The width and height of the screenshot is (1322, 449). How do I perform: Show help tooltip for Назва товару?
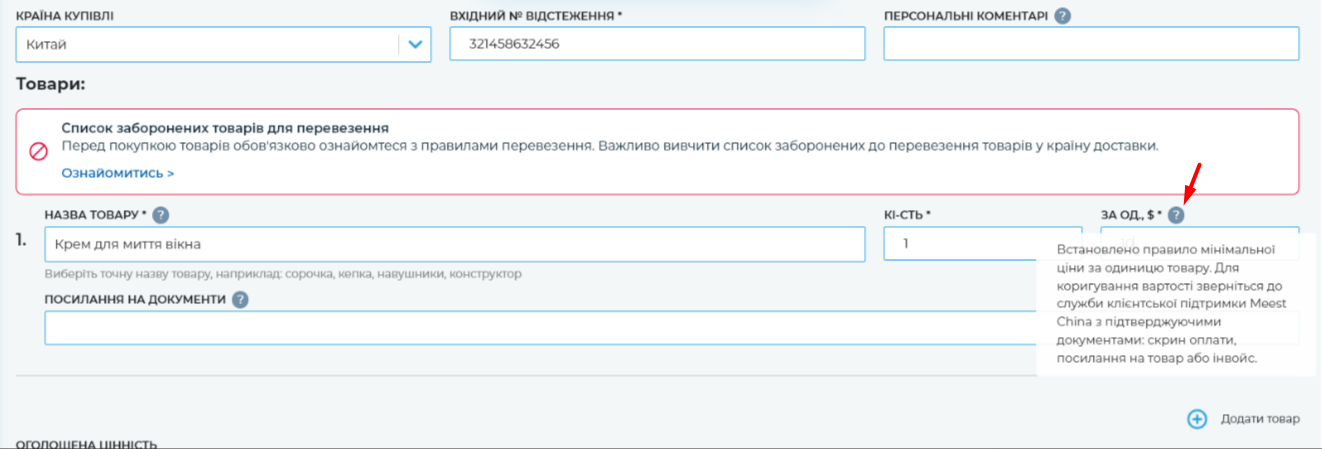(x=161, y=214)
